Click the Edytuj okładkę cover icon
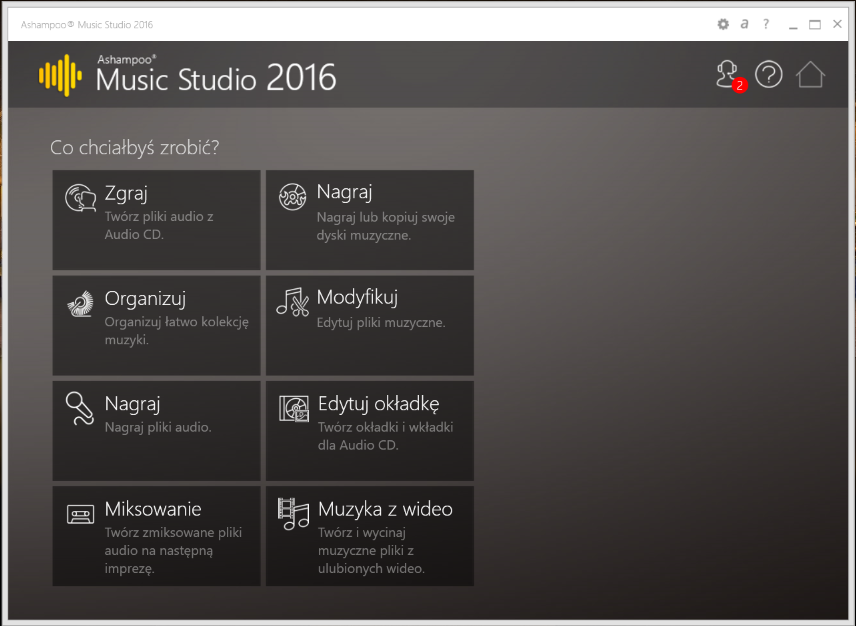This screenshot has width=856, height=626. click(294, 409)
